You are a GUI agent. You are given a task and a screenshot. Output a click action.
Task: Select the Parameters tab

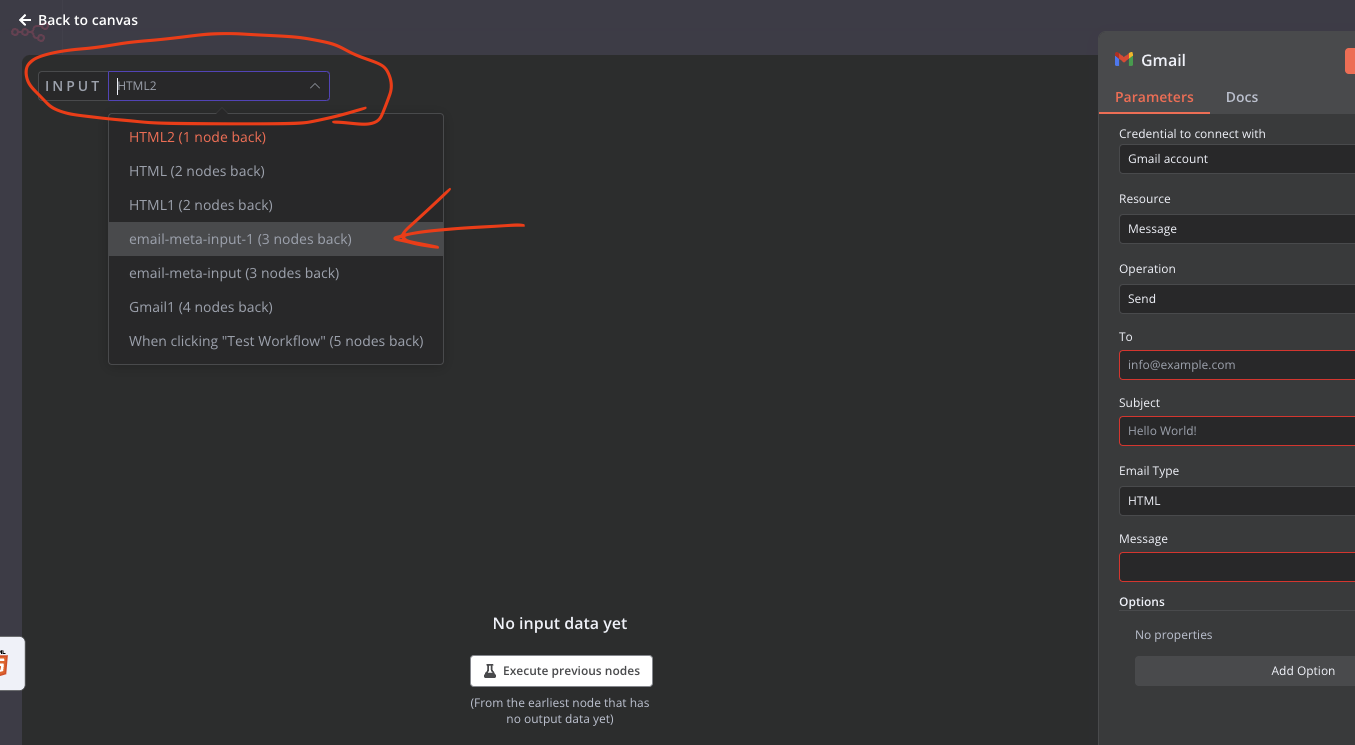[x=1154, y=97]
